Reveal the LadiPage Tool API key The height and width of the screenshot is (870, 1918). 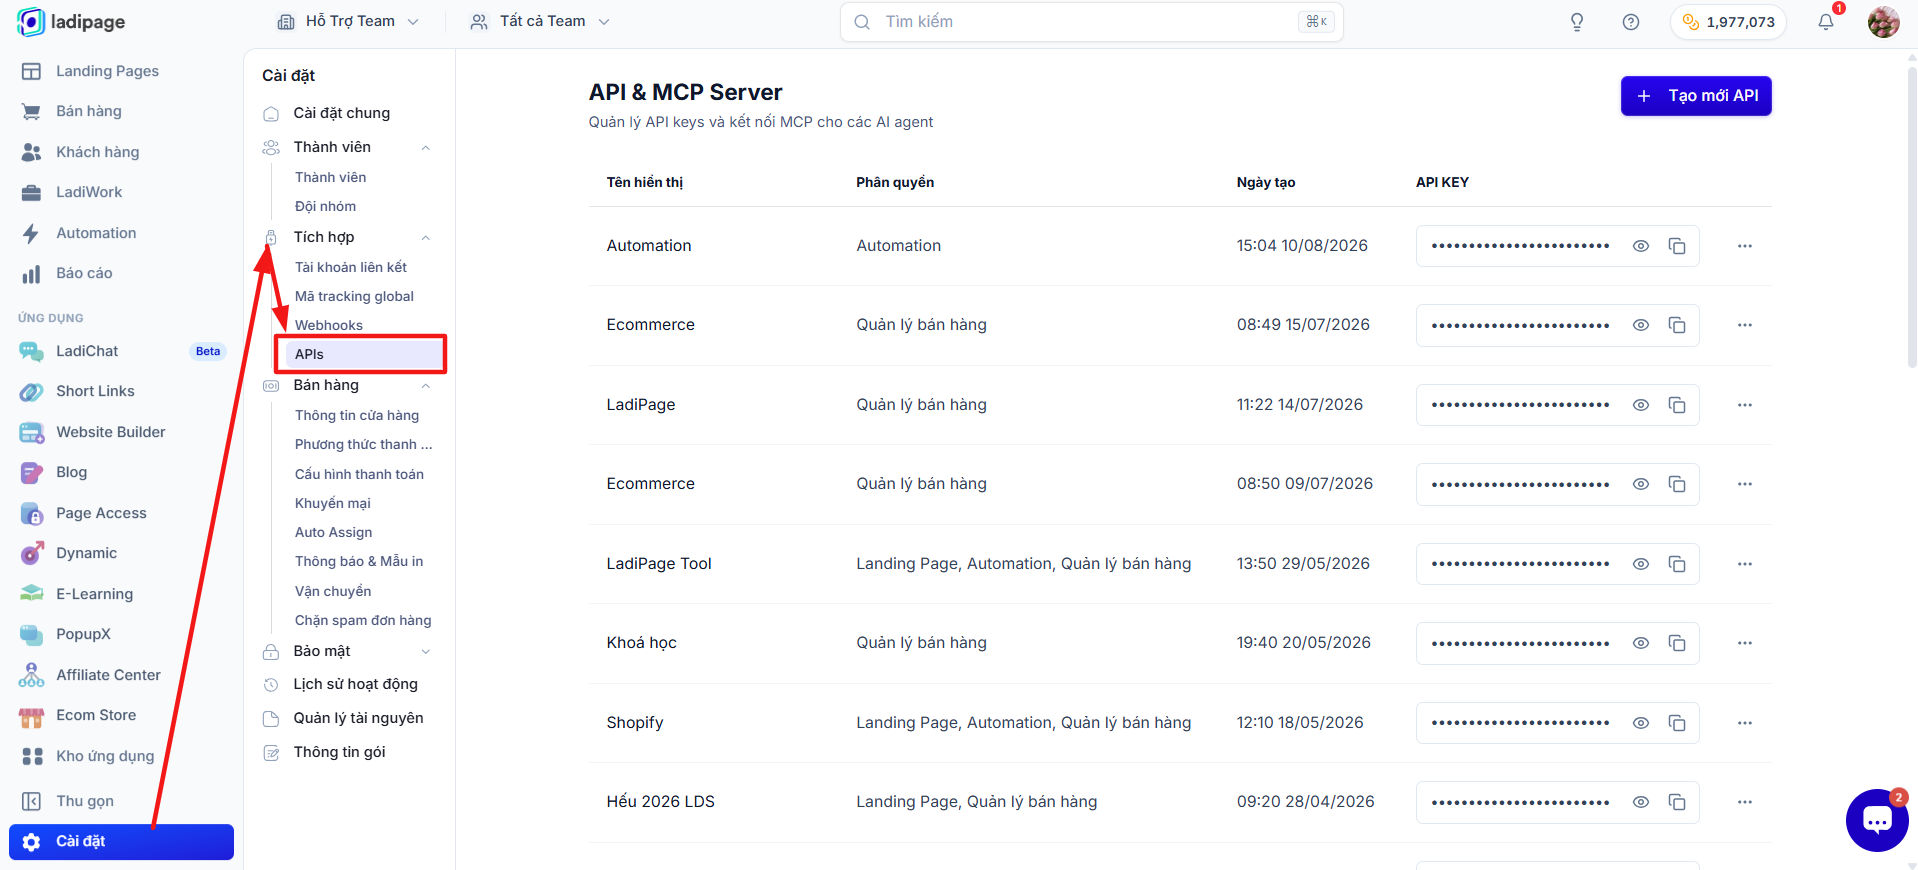(1641, 564)
